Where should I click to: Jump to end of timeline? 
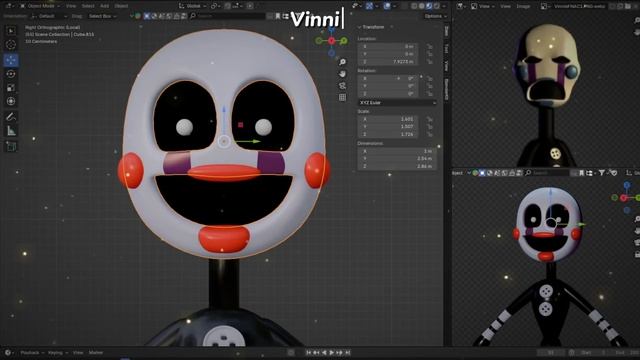tap(348, 353)
